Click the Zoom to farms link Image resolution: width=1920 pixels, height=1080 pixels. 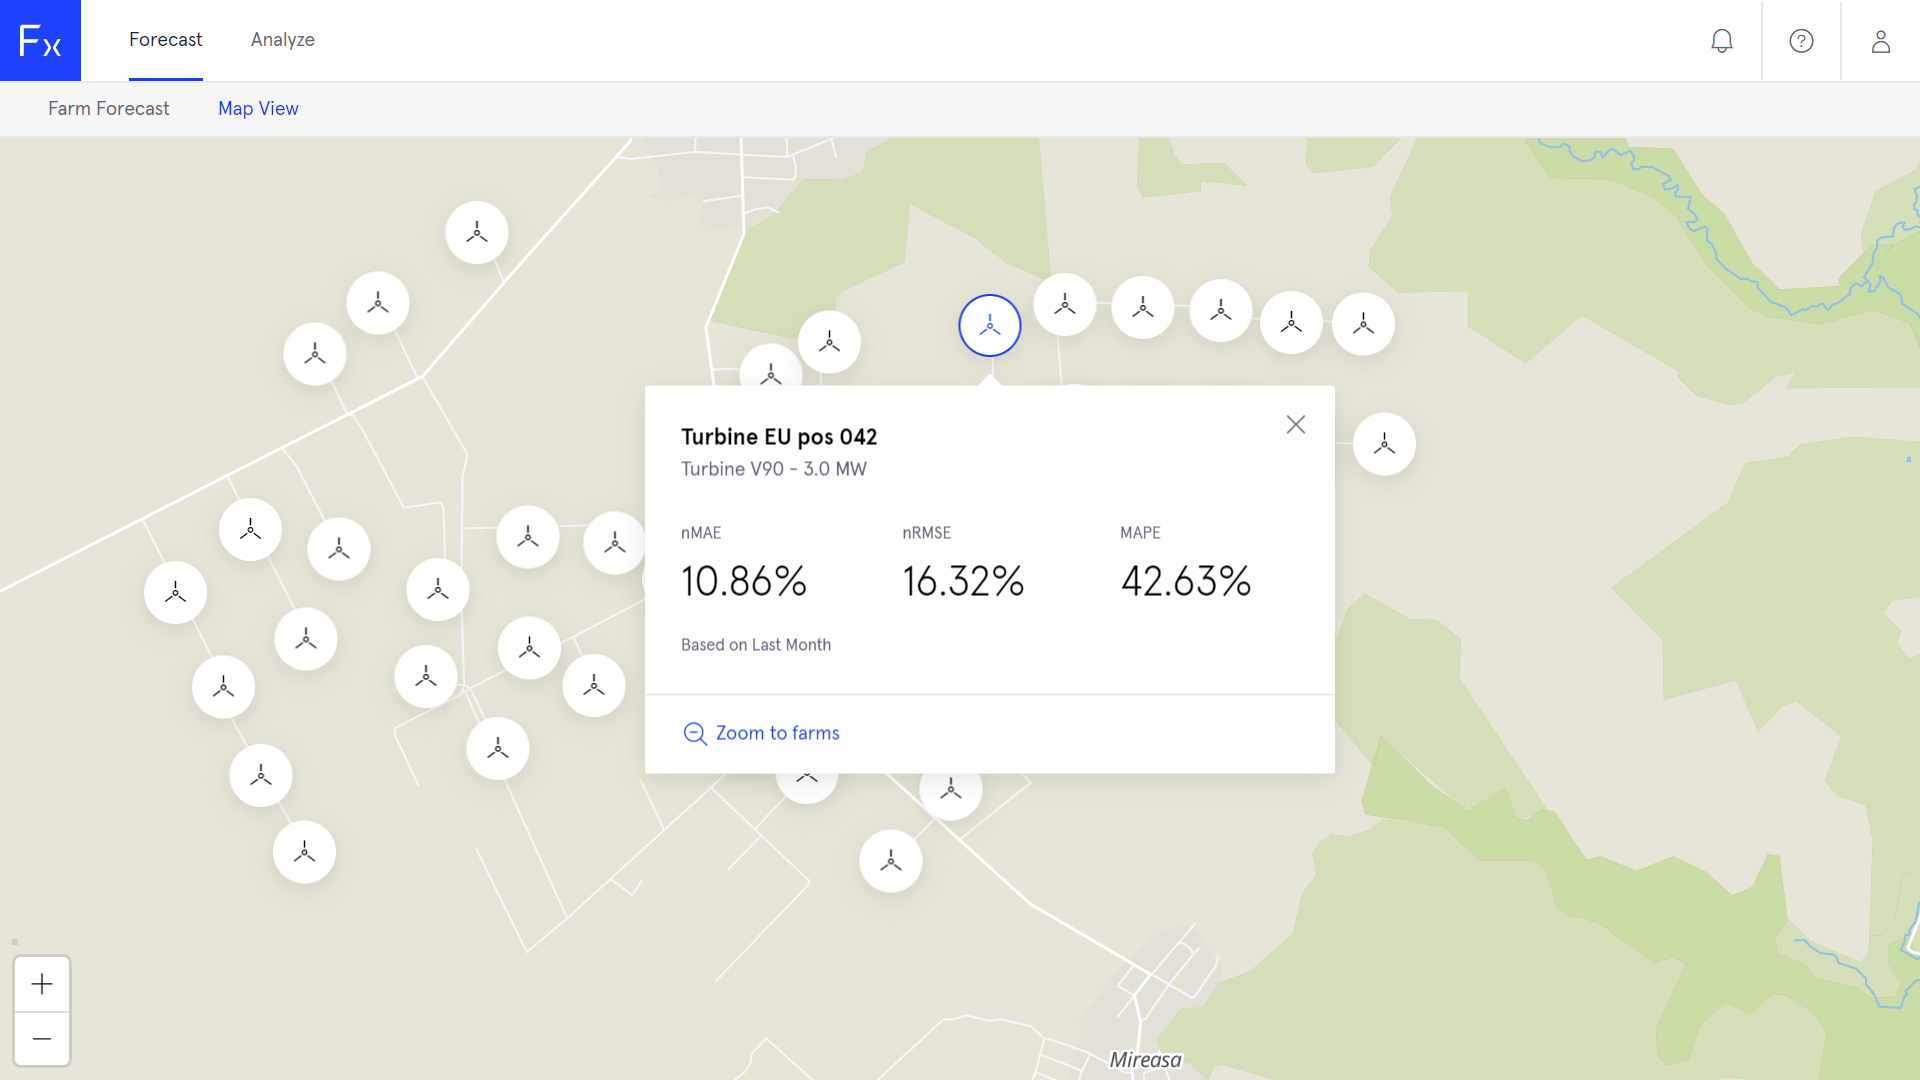[x=777, y=733]
